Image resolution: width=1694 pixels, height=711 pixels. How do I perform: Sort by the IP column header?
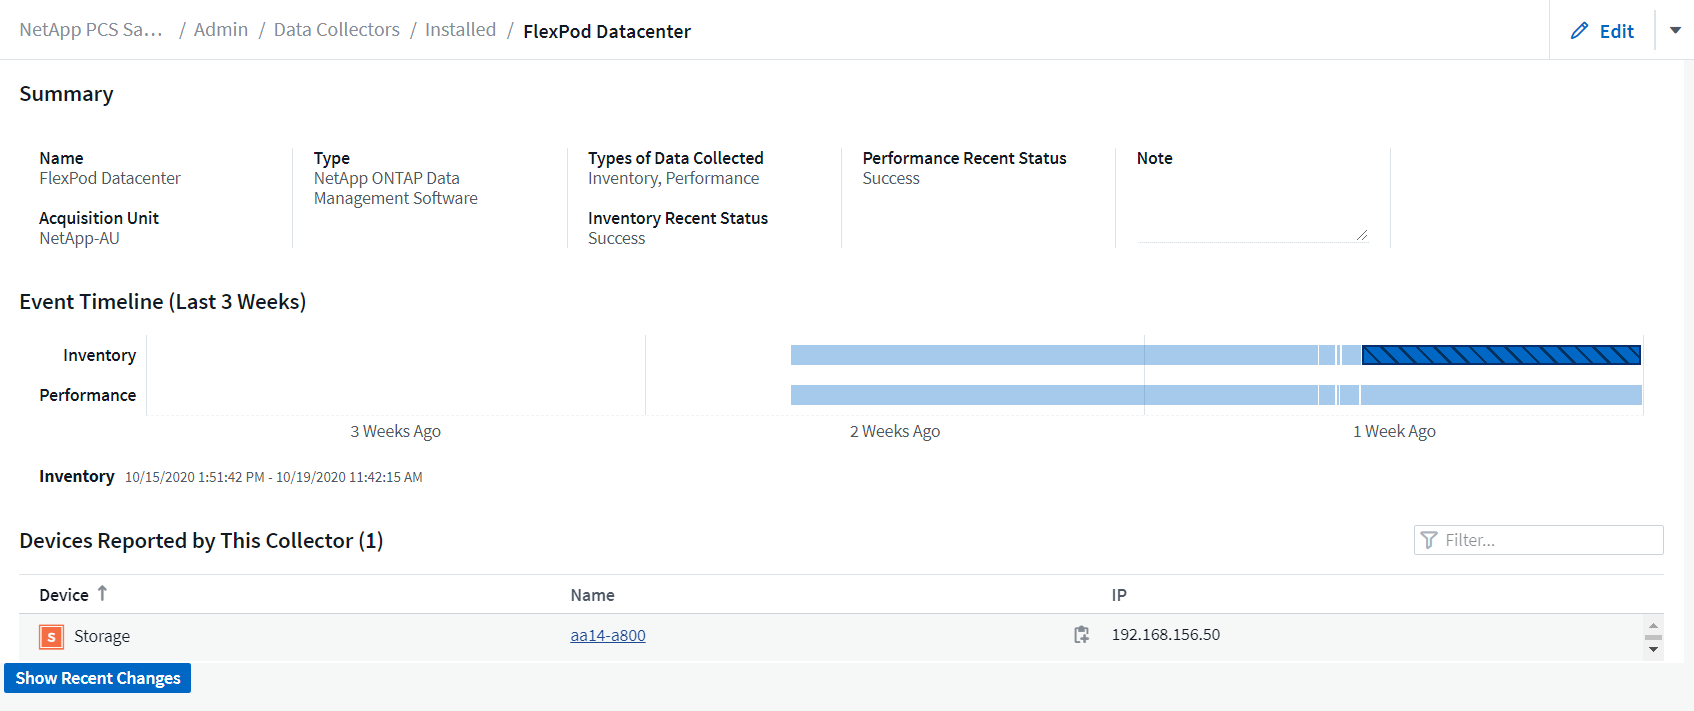1119,595
